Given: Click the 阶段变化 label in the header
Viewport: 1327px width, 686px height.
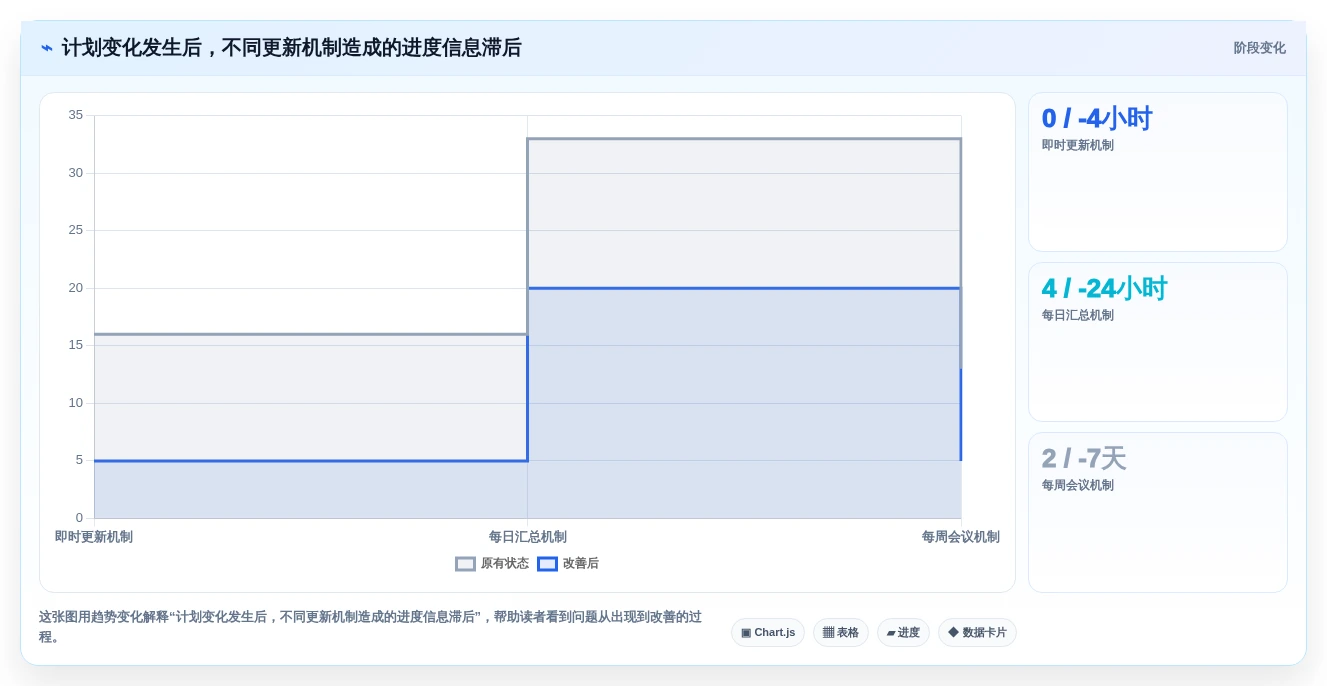Looking at the screenshot, I should (x=1259, y=48).
